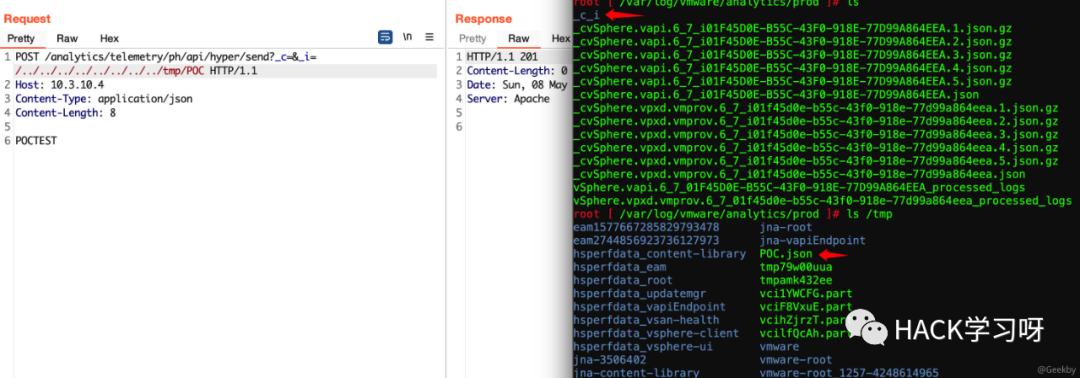This screenshot has width=1080, height=378.
Task: Click _cvSphere.vpxd.vmprov file ending 864eea.json
Action: [799, 174]
